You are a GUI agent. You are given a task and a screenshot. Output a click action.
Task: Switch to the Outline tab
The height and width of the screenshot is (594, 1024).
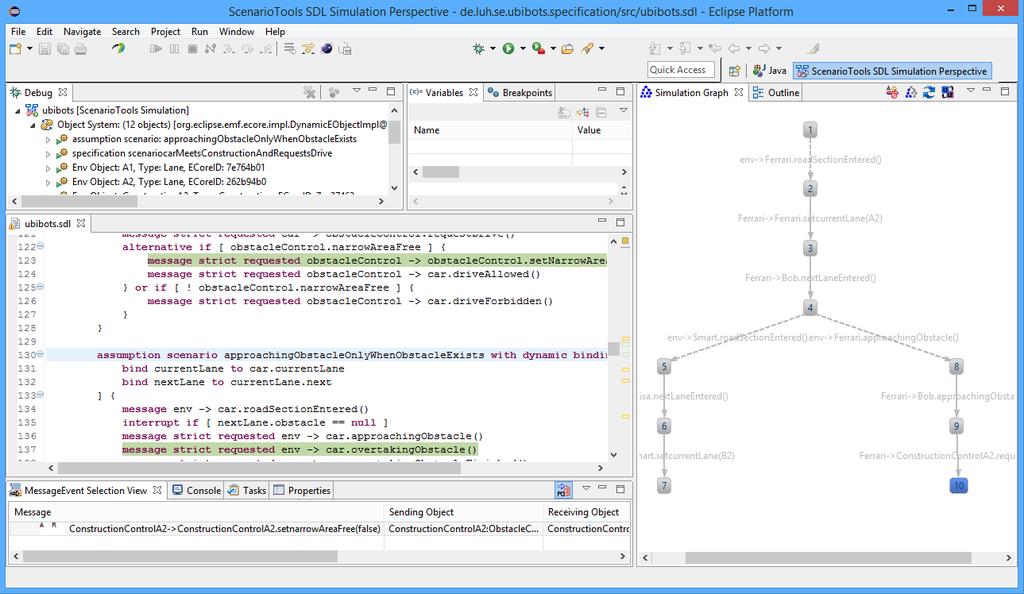point(776,93)
